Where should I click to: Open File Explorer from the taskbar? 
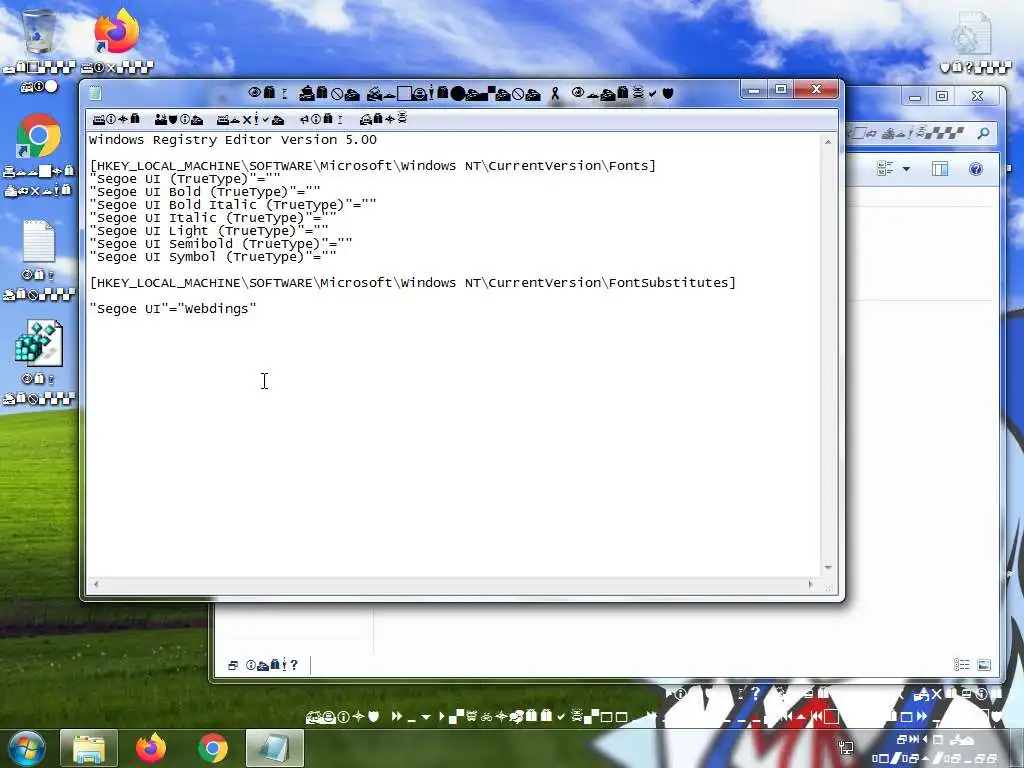pyautogui.click(x=89, y=748)
